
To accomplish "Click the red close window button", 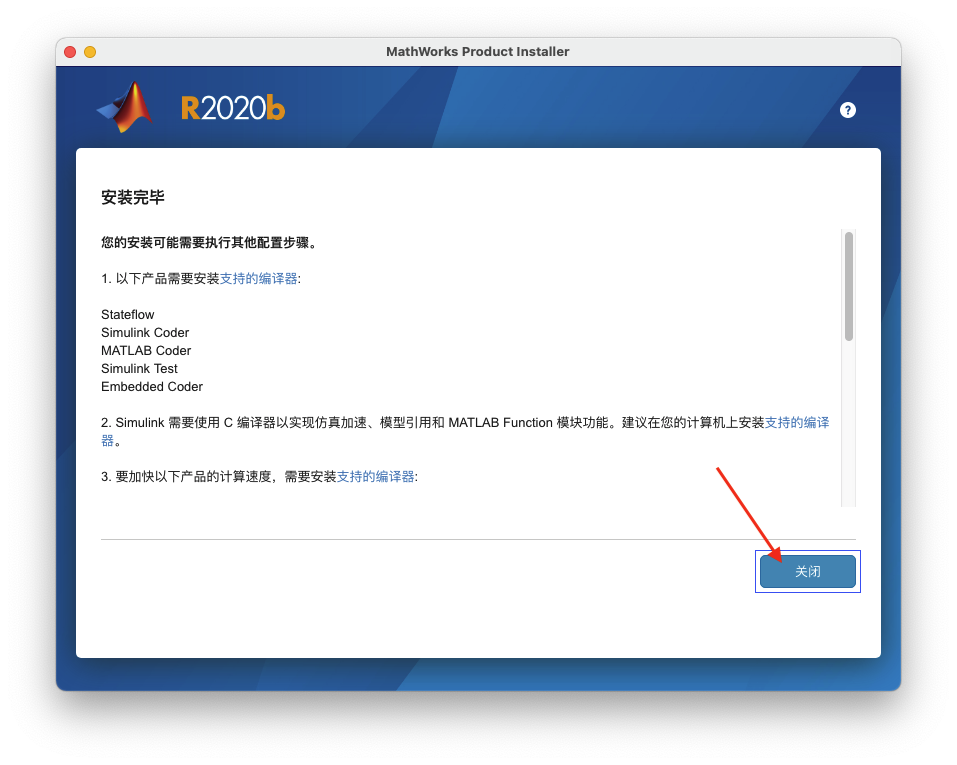I will [x=70, y=52].
